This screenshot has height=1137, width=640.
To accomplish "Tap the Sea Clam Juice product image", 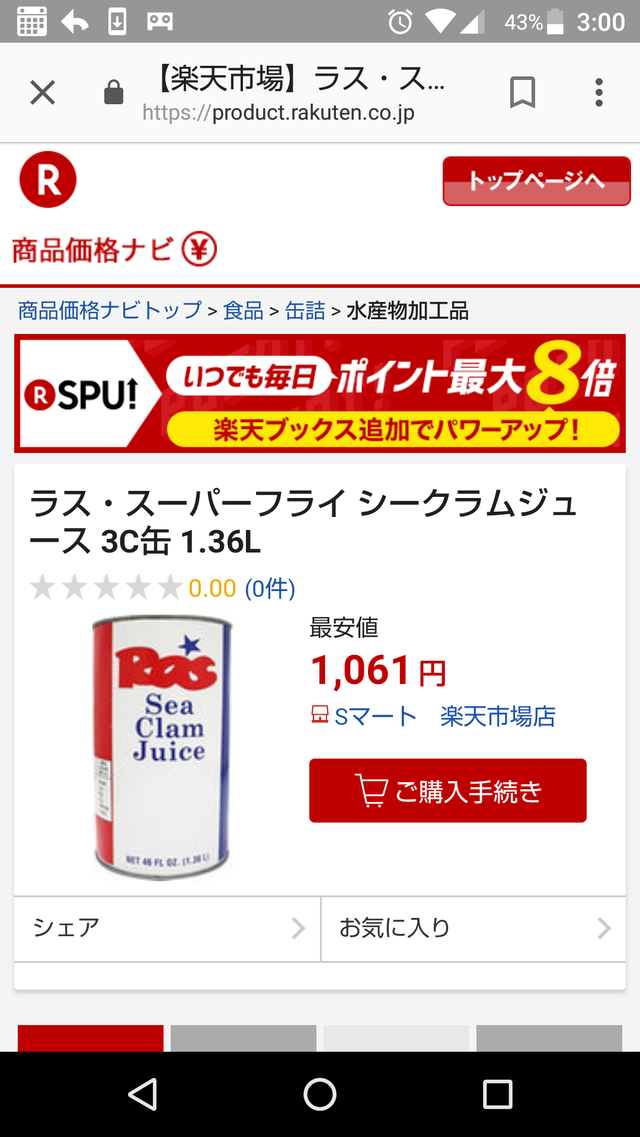I will [162, 748].
